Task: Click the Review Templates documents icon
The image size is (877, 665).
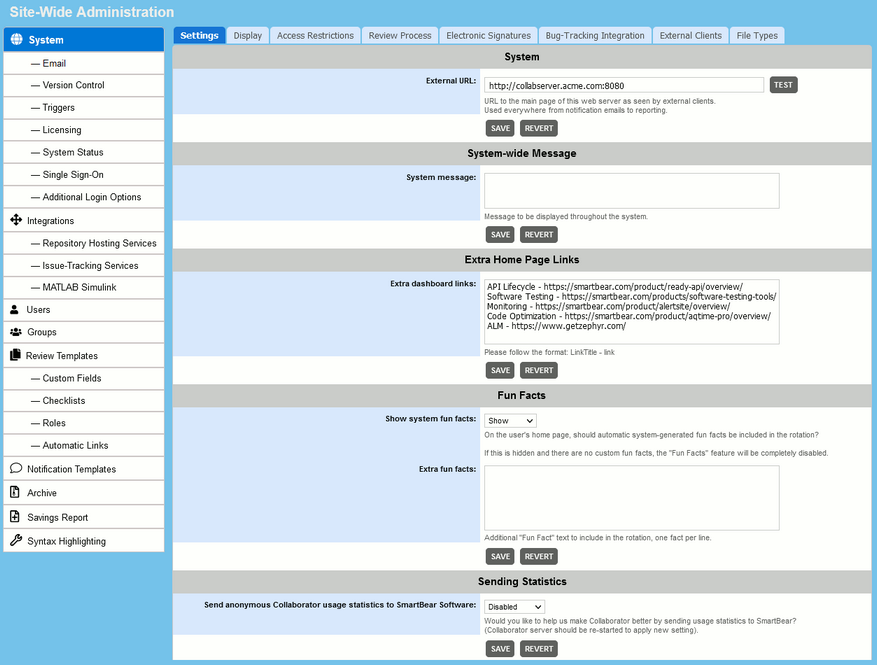Action: point(15,355)
